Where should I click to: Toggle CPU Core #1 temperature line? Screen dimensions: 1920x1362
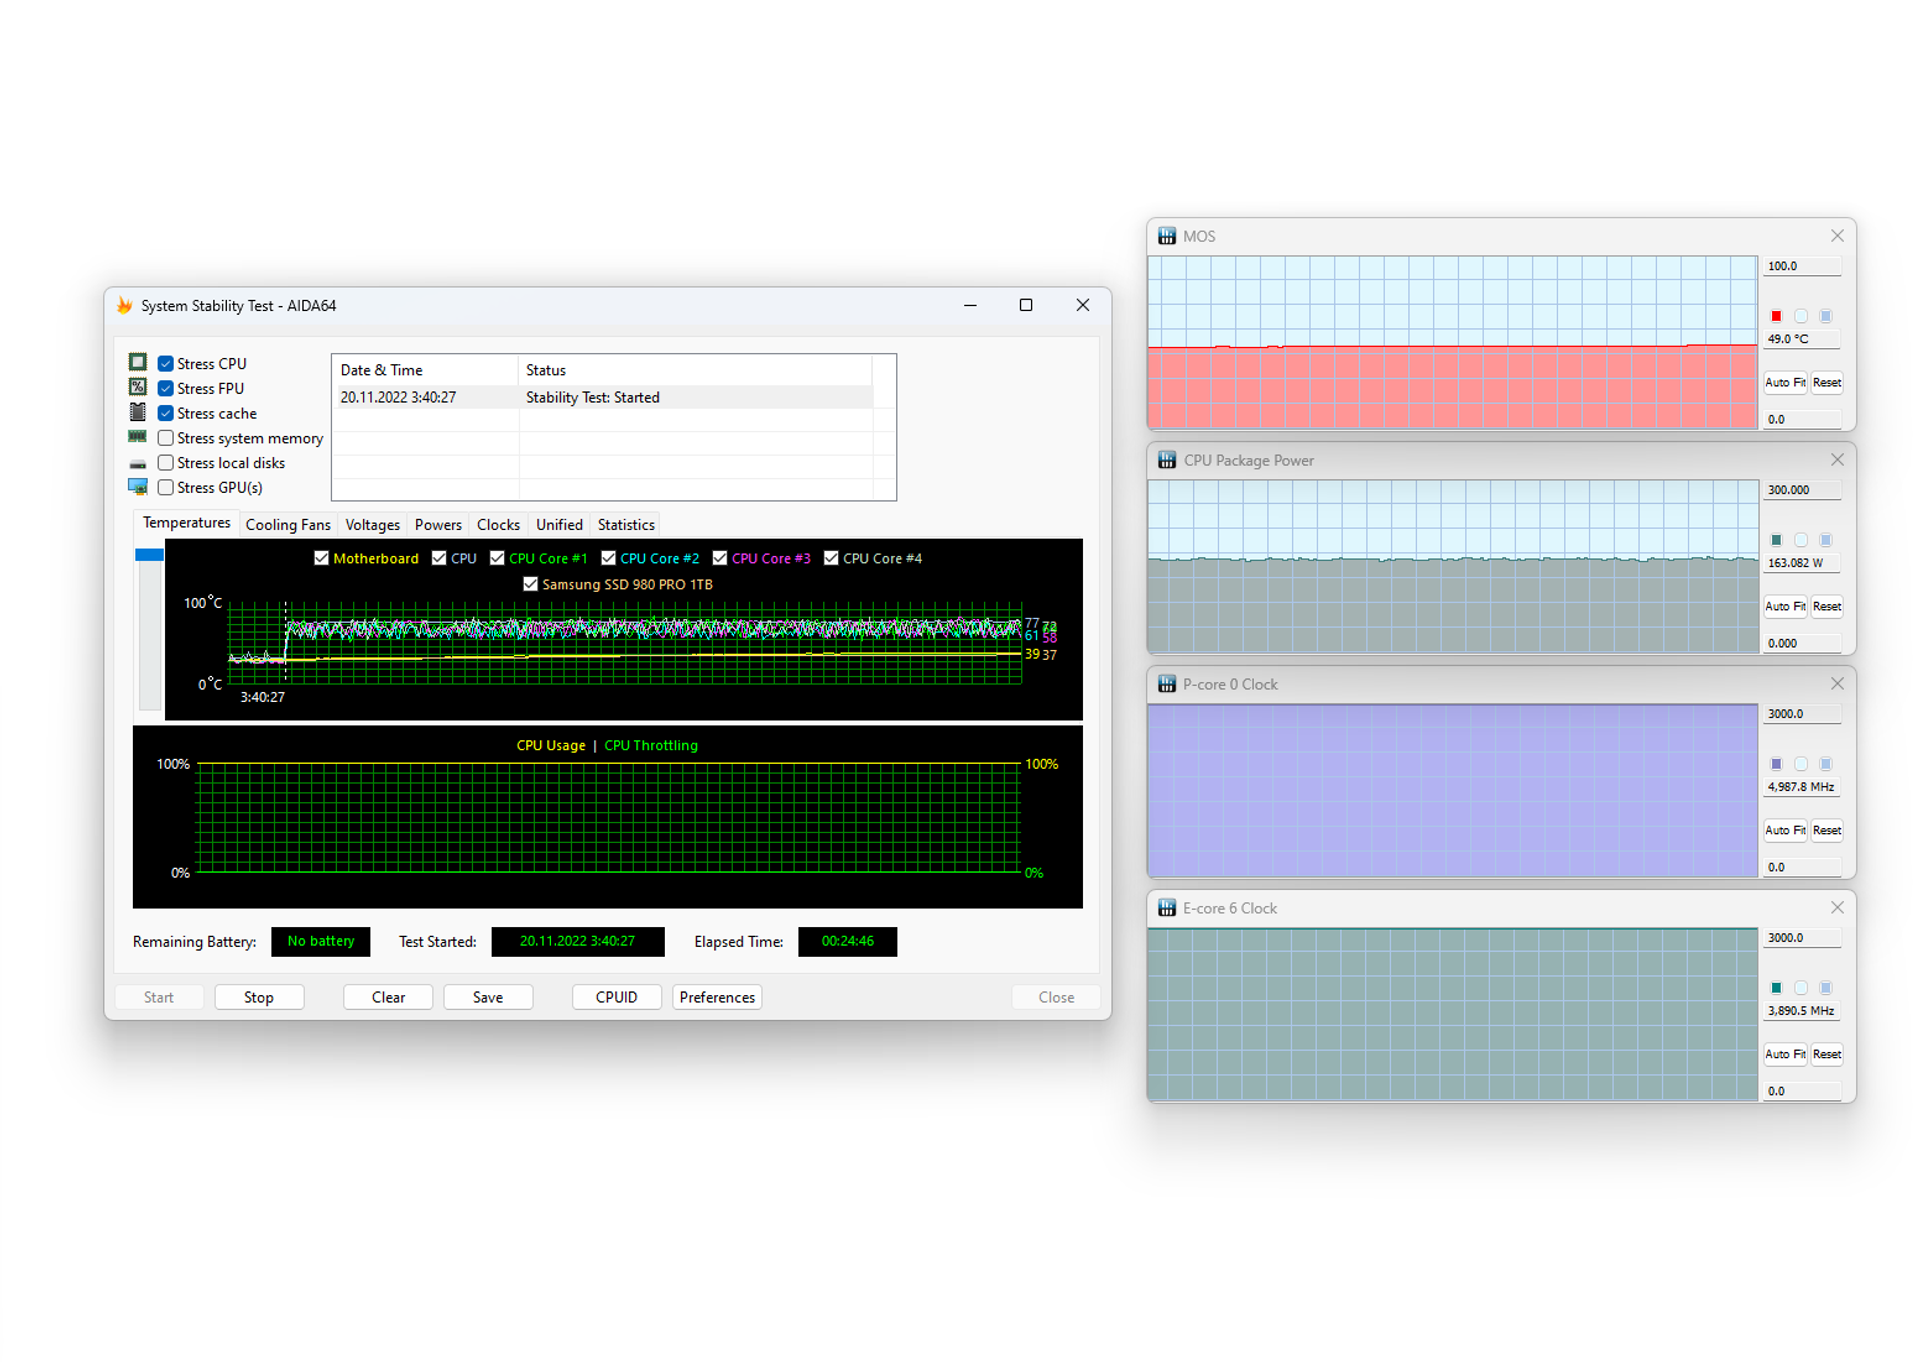coord(497,558)
